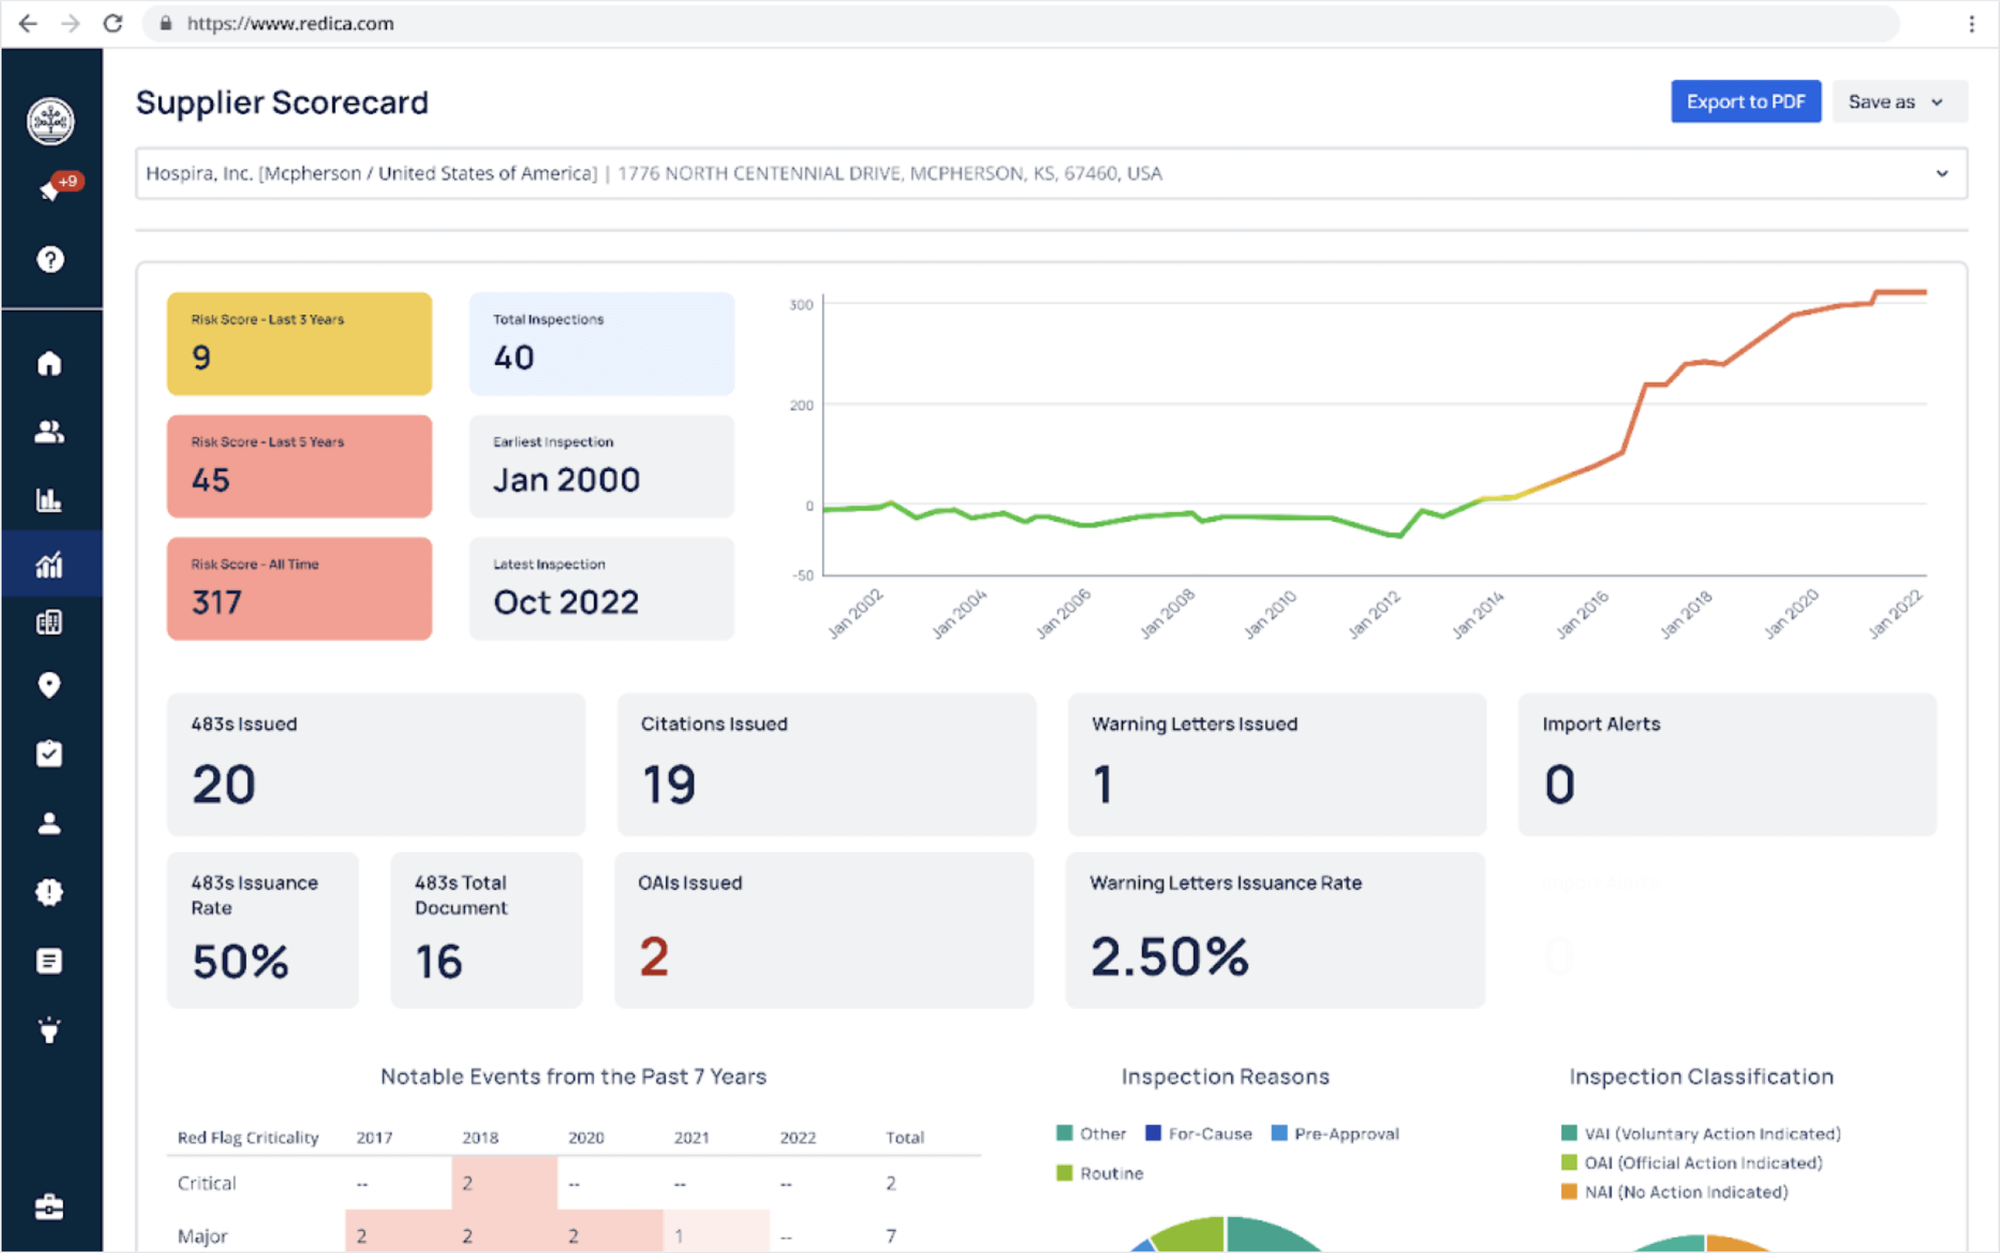Expand the Hospira supplier selection dropdown
The height and width of the screenshot is (1253, 2000).
pos(1940,172)
